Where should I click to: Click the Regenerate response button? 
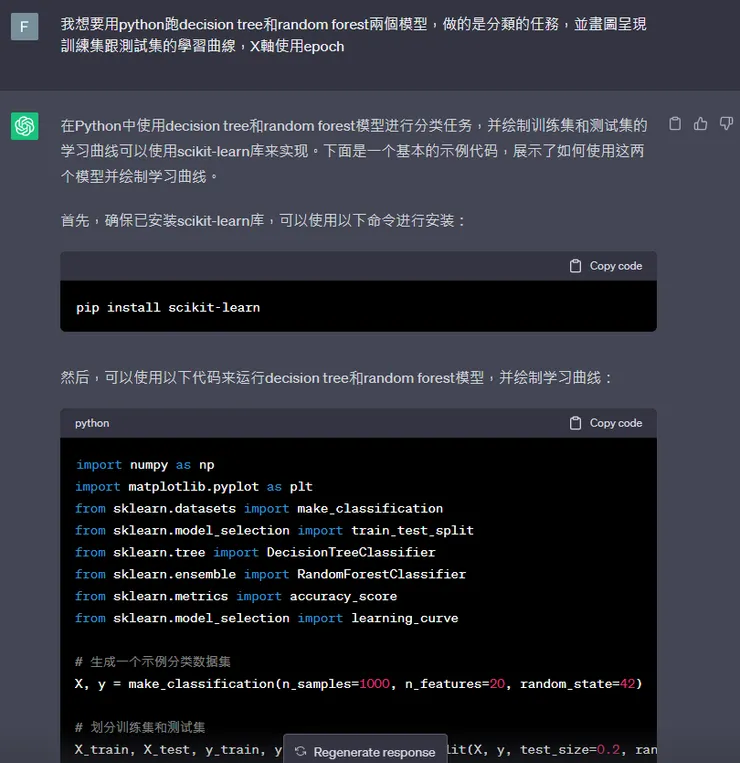[365, 751]
